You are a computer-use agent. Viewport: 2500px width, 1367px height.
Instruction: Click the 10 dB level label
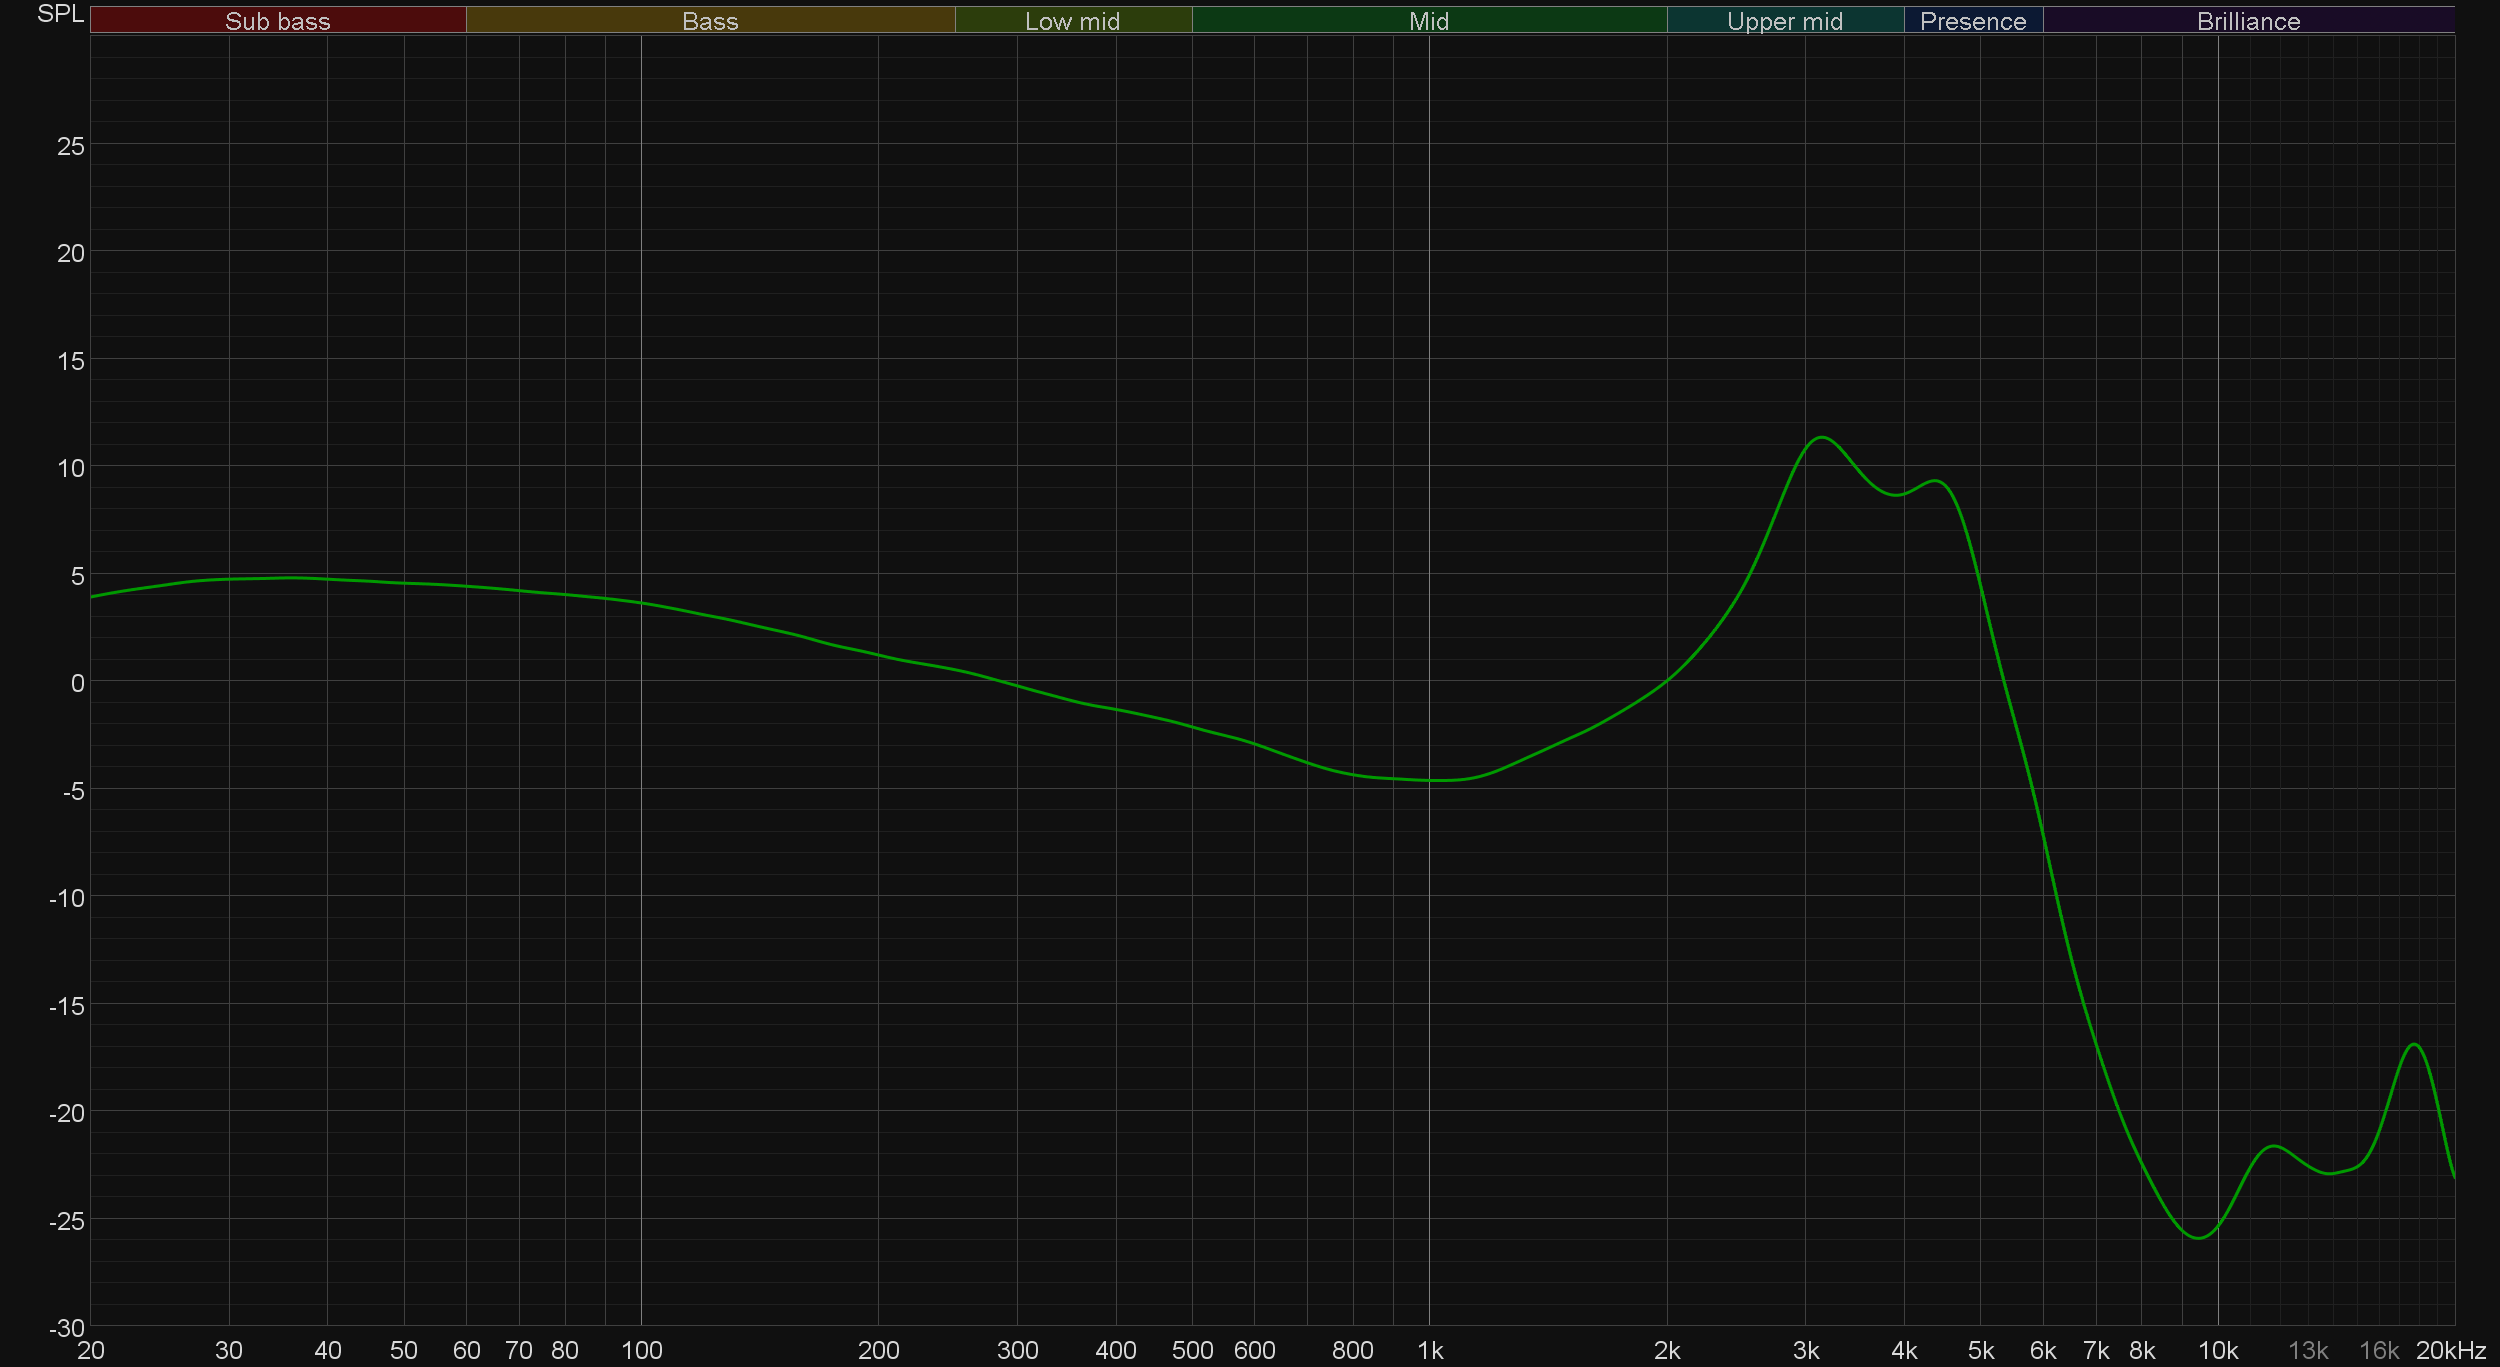[x=71, y=468]
